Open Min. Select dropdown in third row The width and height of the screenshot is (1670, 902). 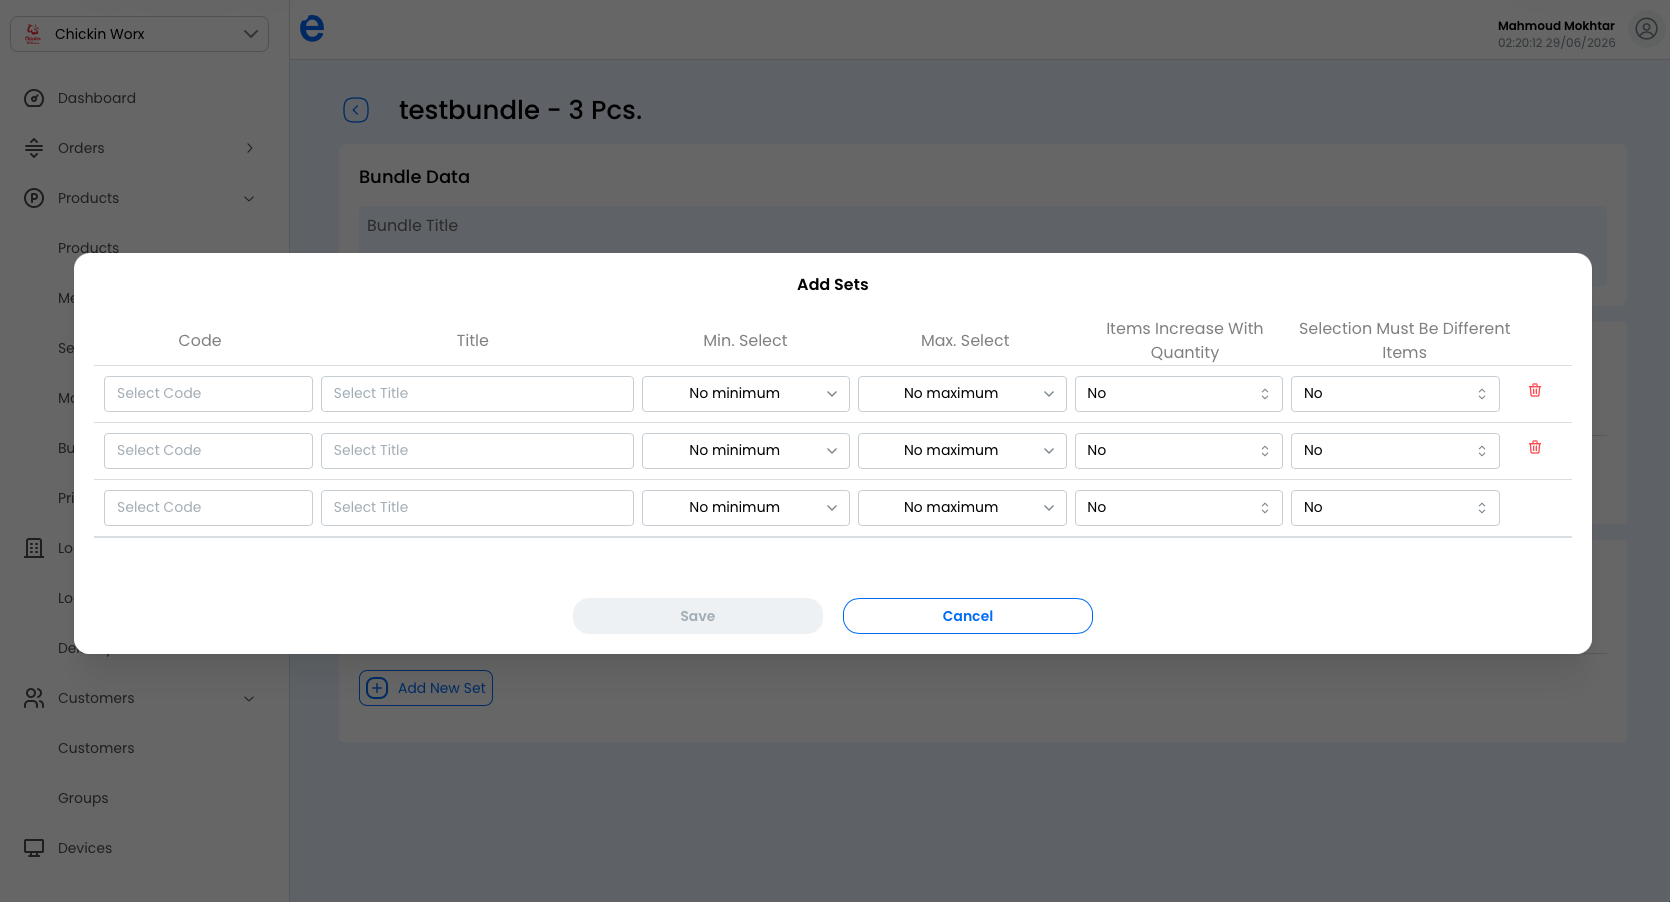(746, 508)
